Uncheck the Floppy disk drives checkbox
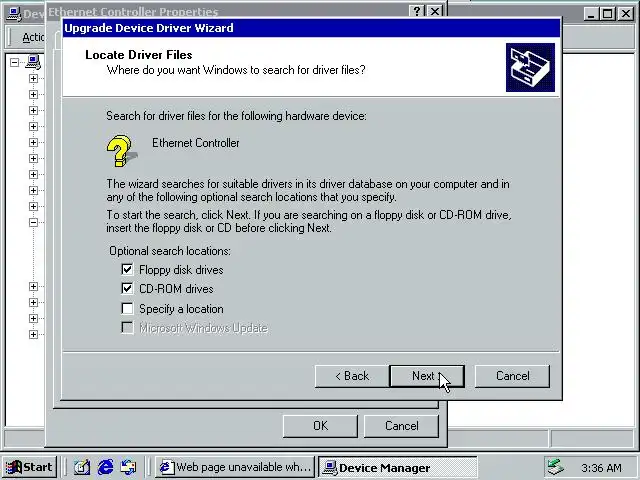 point(127,269)
